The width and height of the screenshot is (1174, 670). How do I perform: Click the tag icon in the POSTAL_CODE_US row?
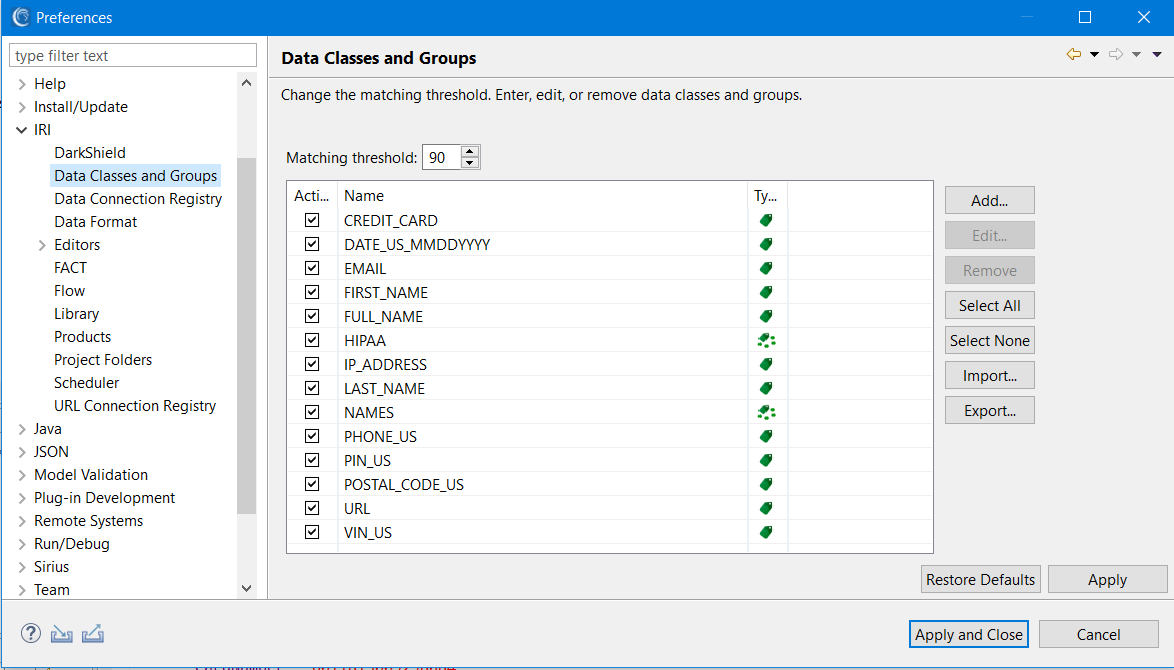(766, 484)
